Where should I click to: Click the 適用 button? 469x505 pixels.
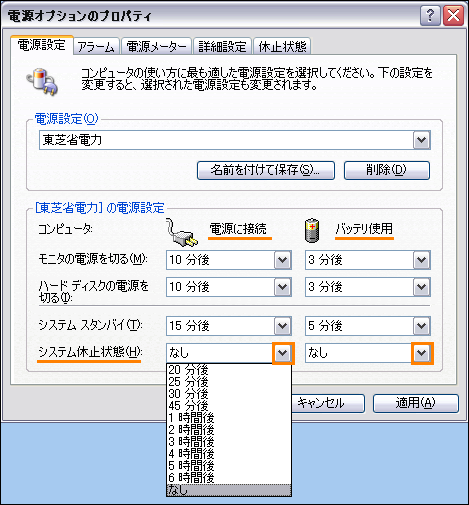(x=416, y=403)
